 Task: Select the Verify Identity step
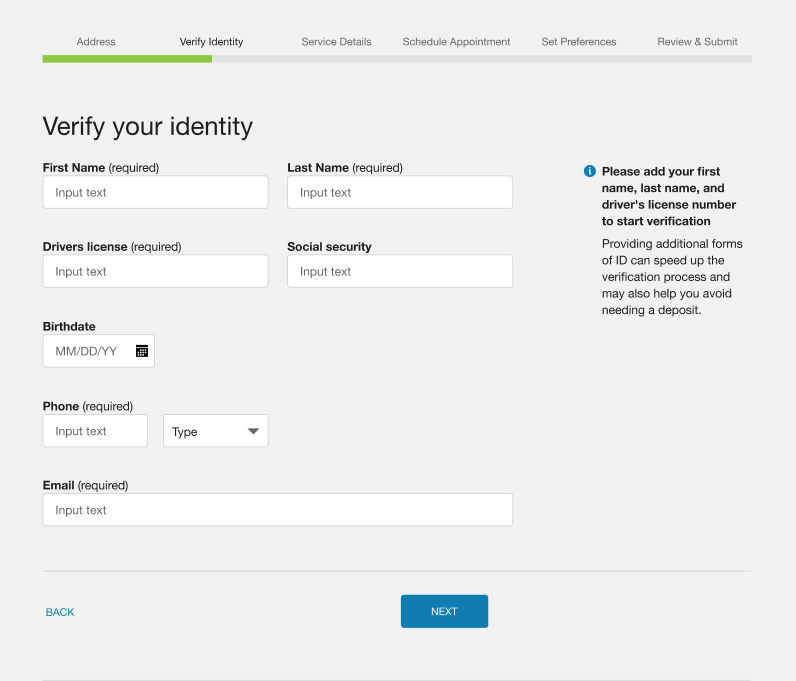211,42
